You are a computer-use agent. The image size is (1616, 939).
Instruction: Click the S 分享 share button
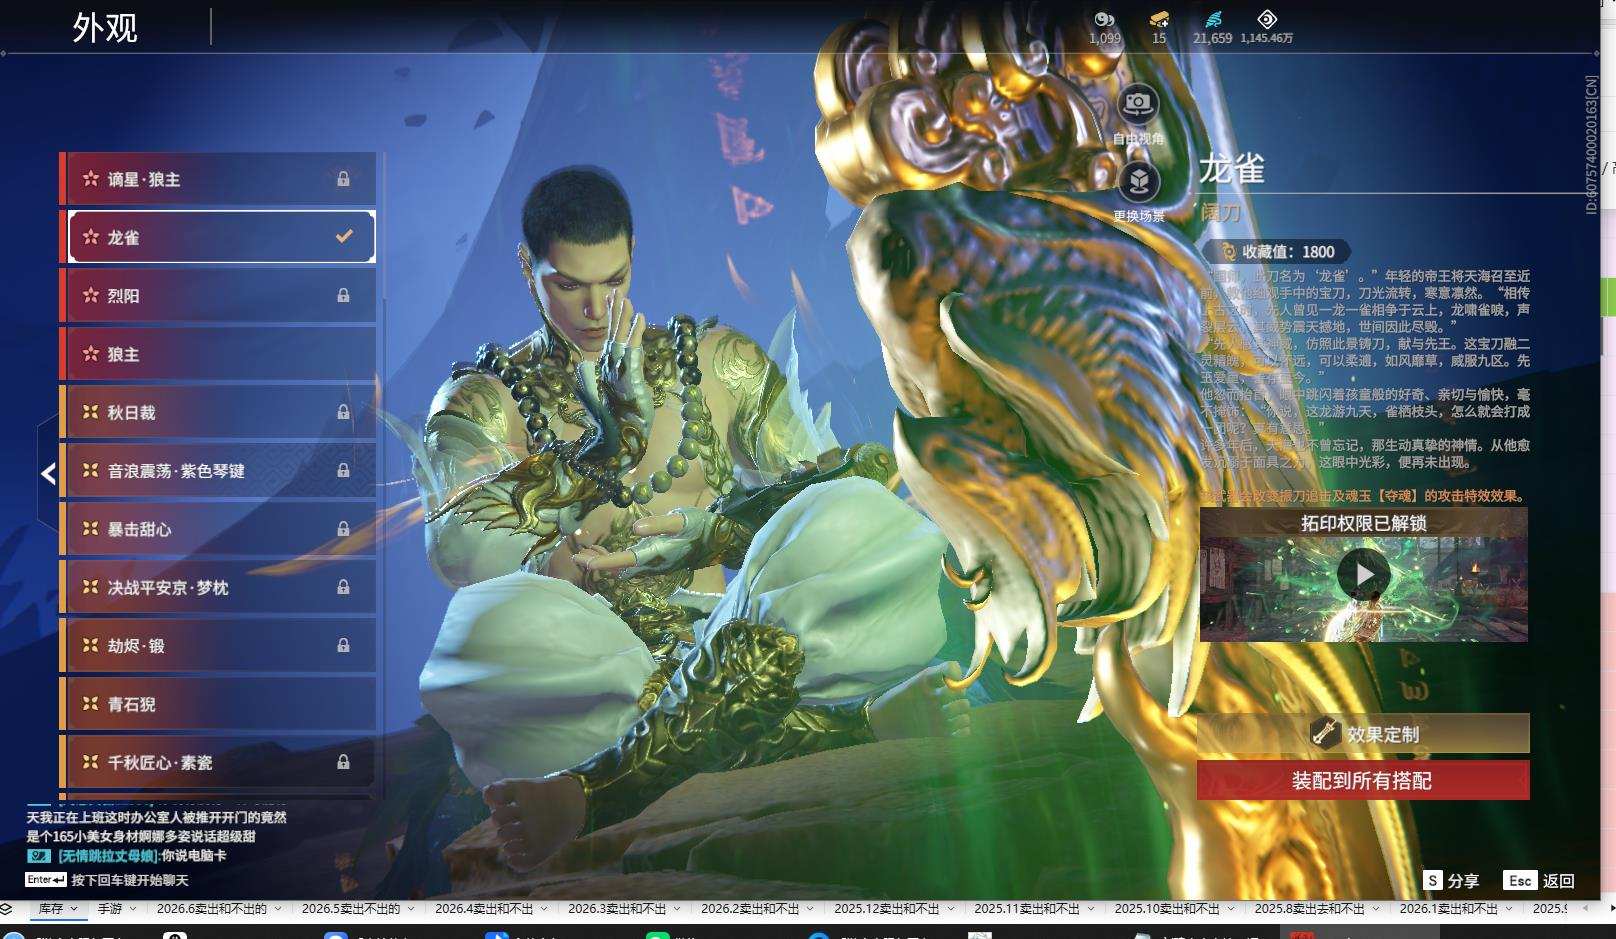click(x=1451, y=880)
